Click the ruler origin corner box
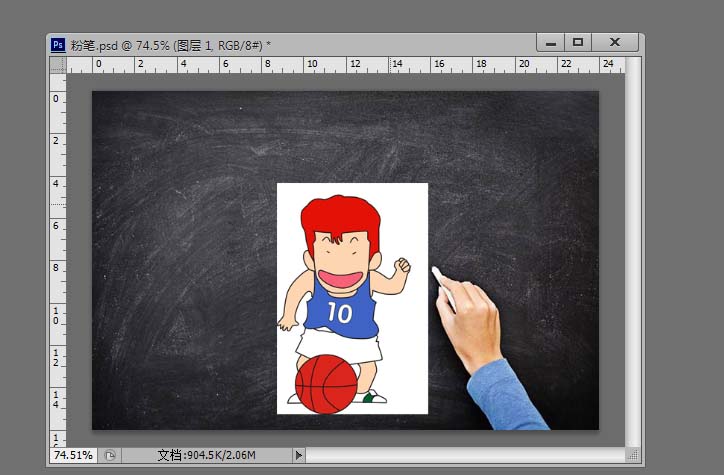The width and height of the screenshot is (724, 475). (x=58, y=65)
